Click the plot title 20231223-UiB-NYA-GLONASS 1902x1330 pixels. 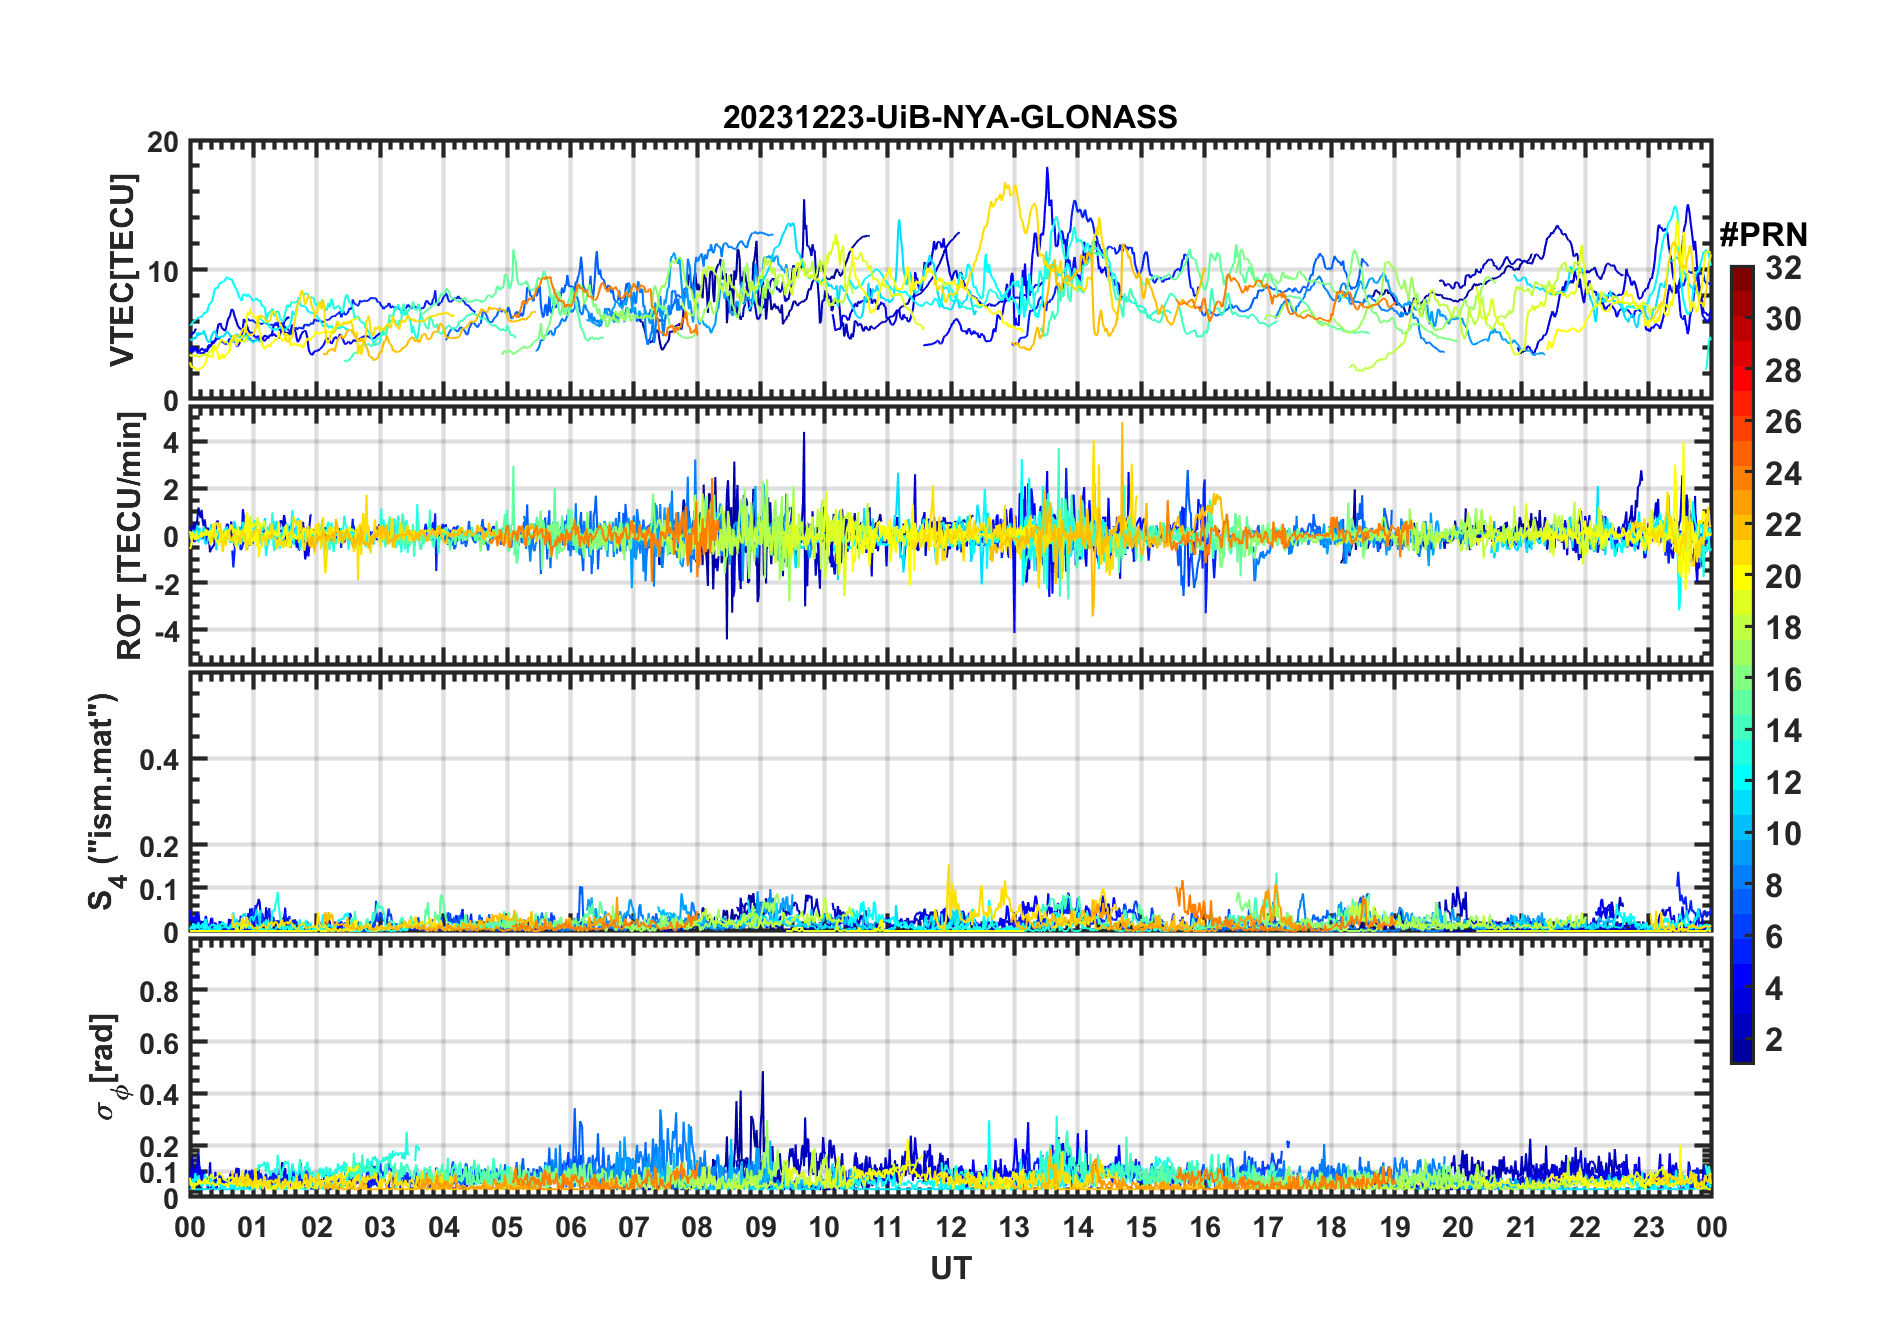click(950, 117)
